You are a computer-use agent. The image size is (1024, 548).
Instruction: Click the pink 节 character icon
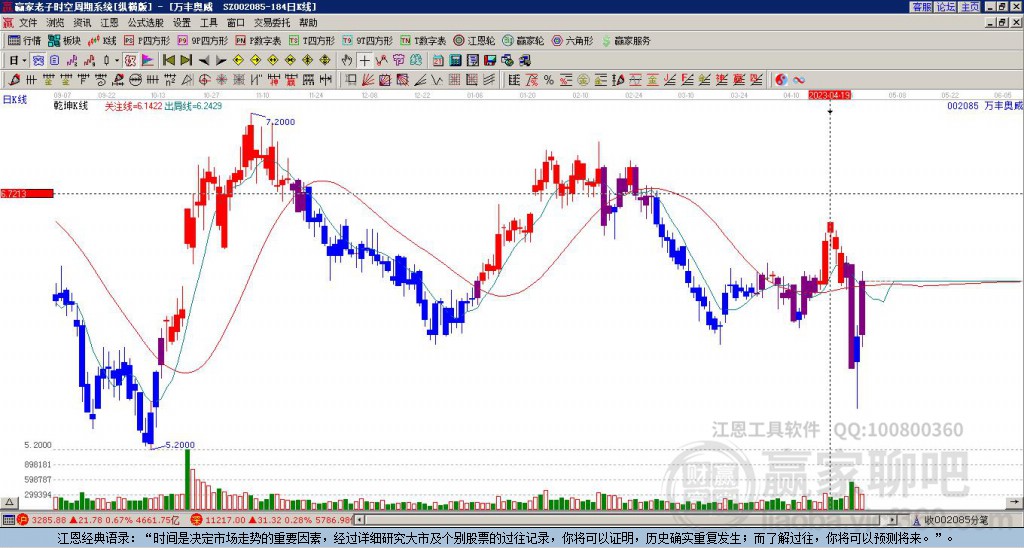click(x=398, y=61)
